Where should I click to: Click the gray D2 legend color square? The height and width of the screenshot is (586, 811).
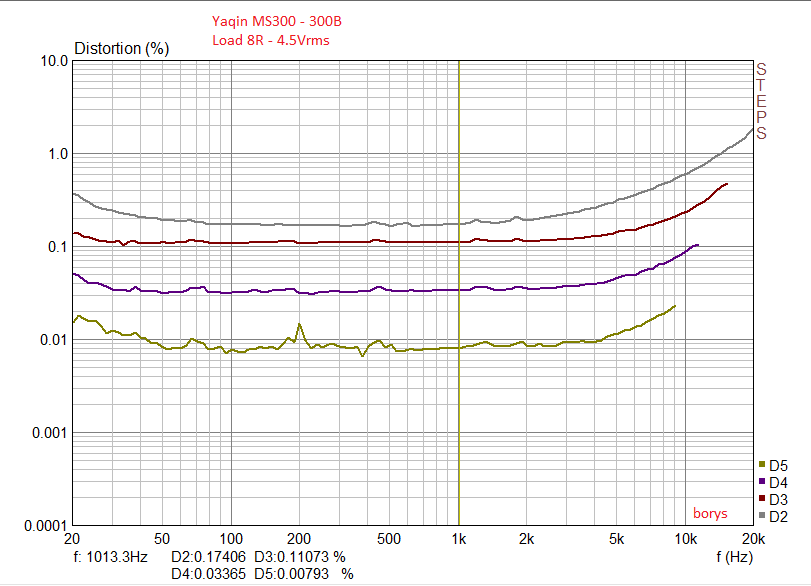762,515
